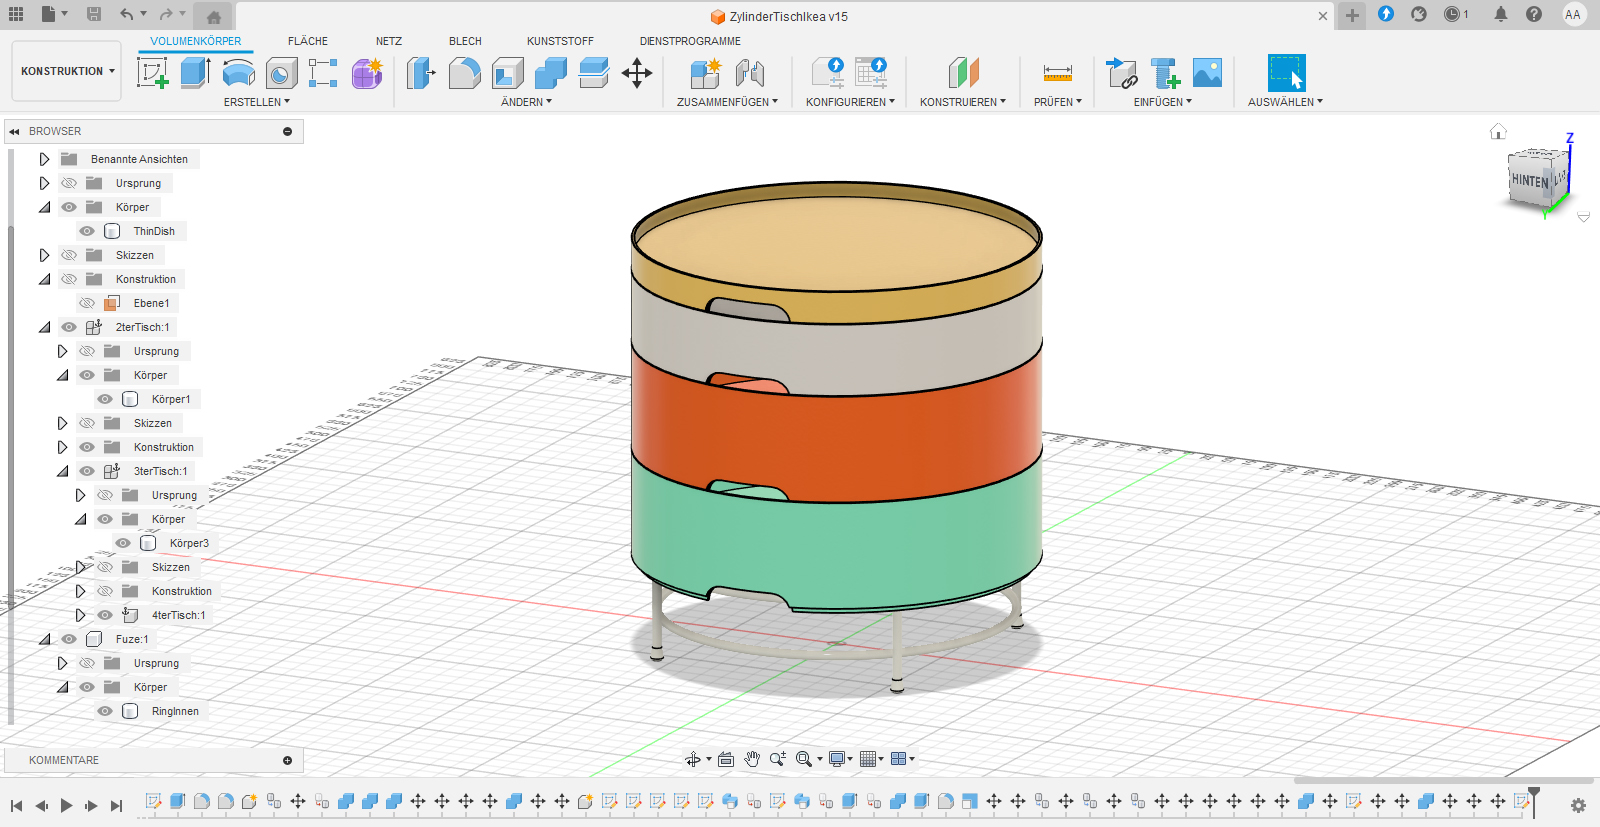Select the Move/Copy tool
The height and width of the screenshot is (827, 1600).
pos(637,73)
